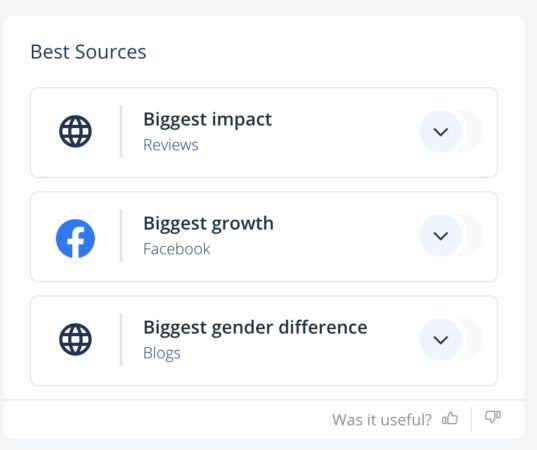Give thumbs up feedback
Image resolution: width=537 pixels, height=450 pixels.
tap(450, 418)
